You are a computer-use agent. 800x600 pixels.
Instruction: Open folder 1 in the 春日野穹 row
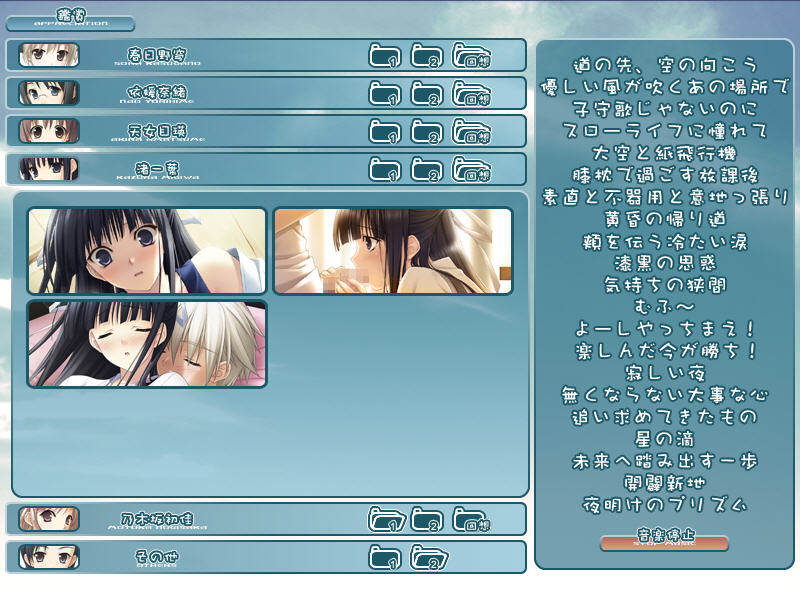pyautogui.click(x=385, y=55)
